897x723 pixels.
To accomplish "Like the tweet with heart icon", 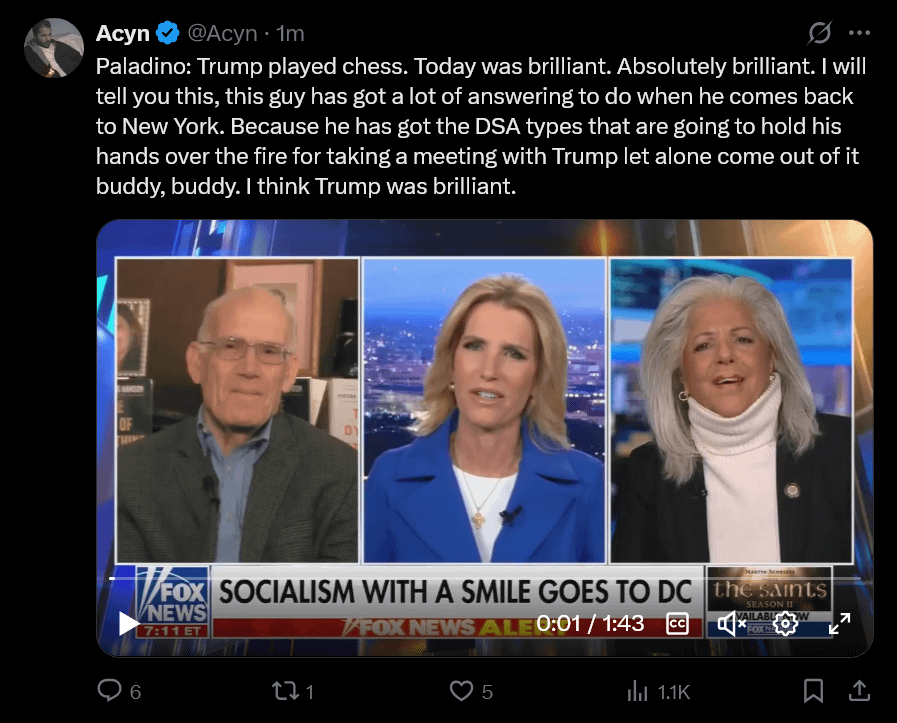I will [461, 691].
